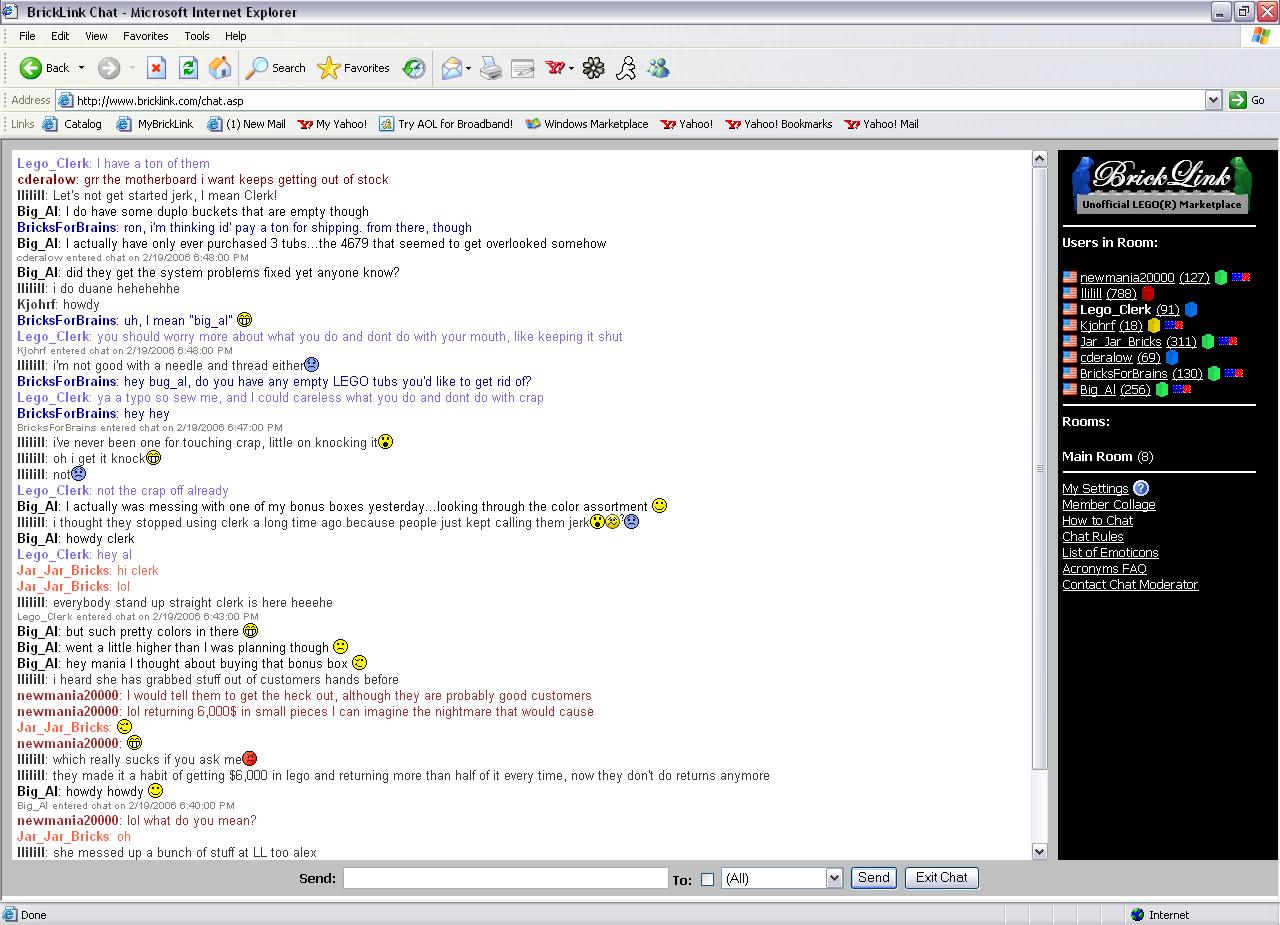Go back with the Back button

pyautogui.click(x=44, y=68)
